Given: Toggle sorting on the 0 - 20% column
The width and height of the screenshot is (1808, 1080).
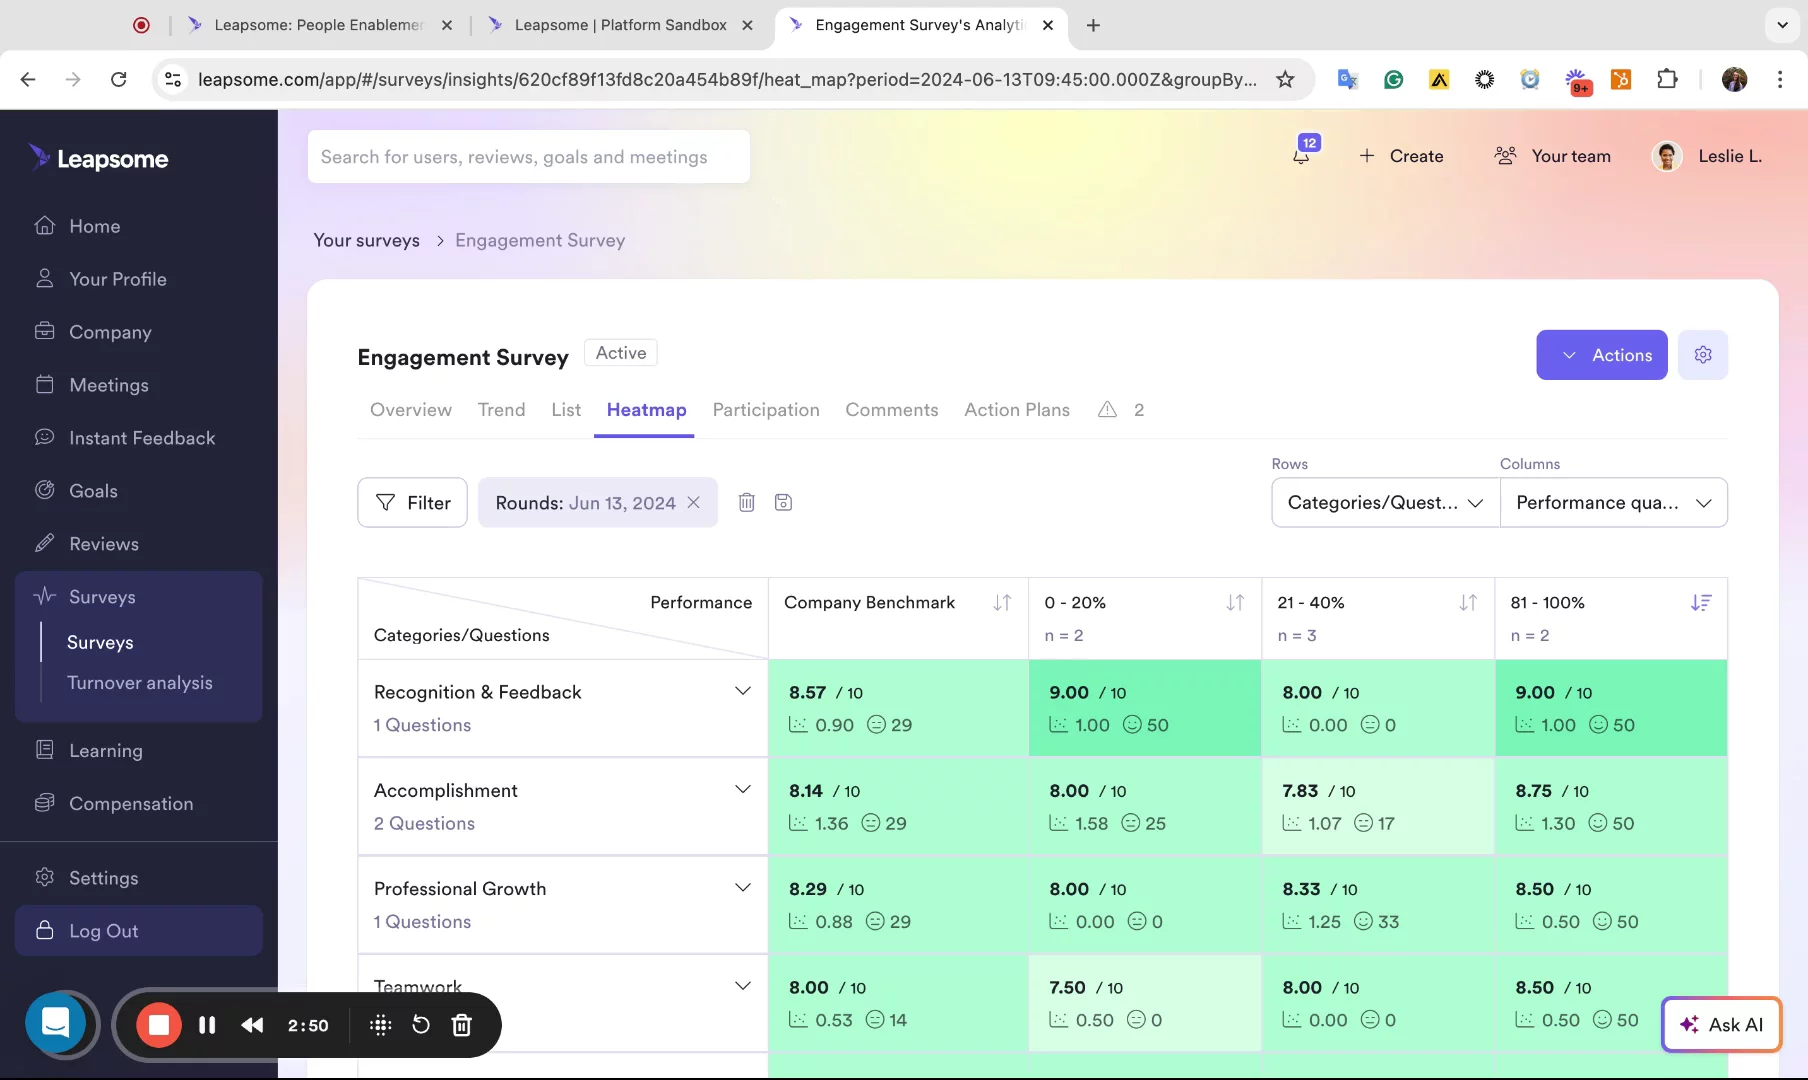Looking at the screenshot, I should [x=1235, y=603].
